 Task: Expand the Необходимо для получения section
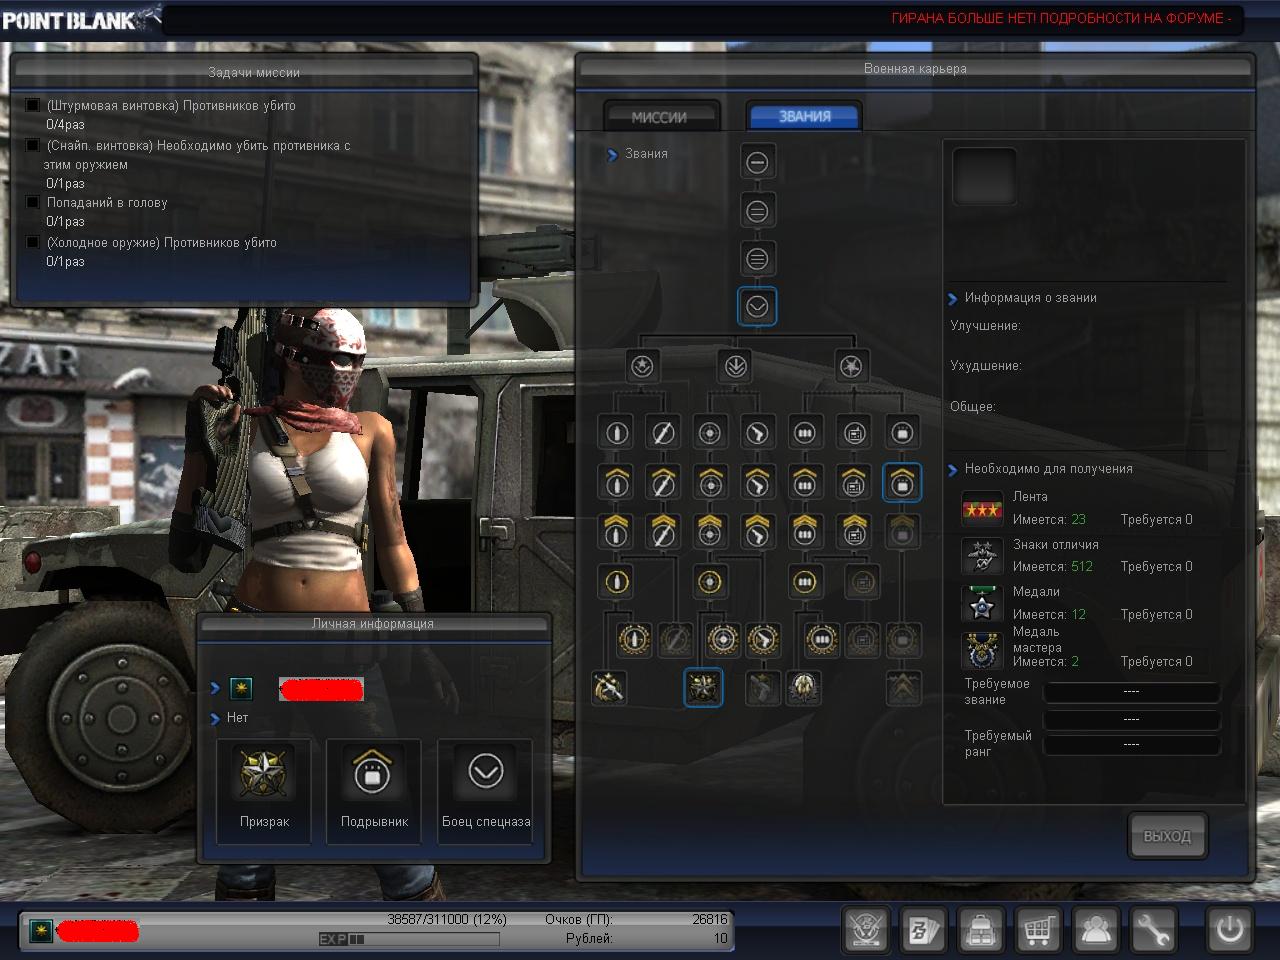tap(952, 469)
